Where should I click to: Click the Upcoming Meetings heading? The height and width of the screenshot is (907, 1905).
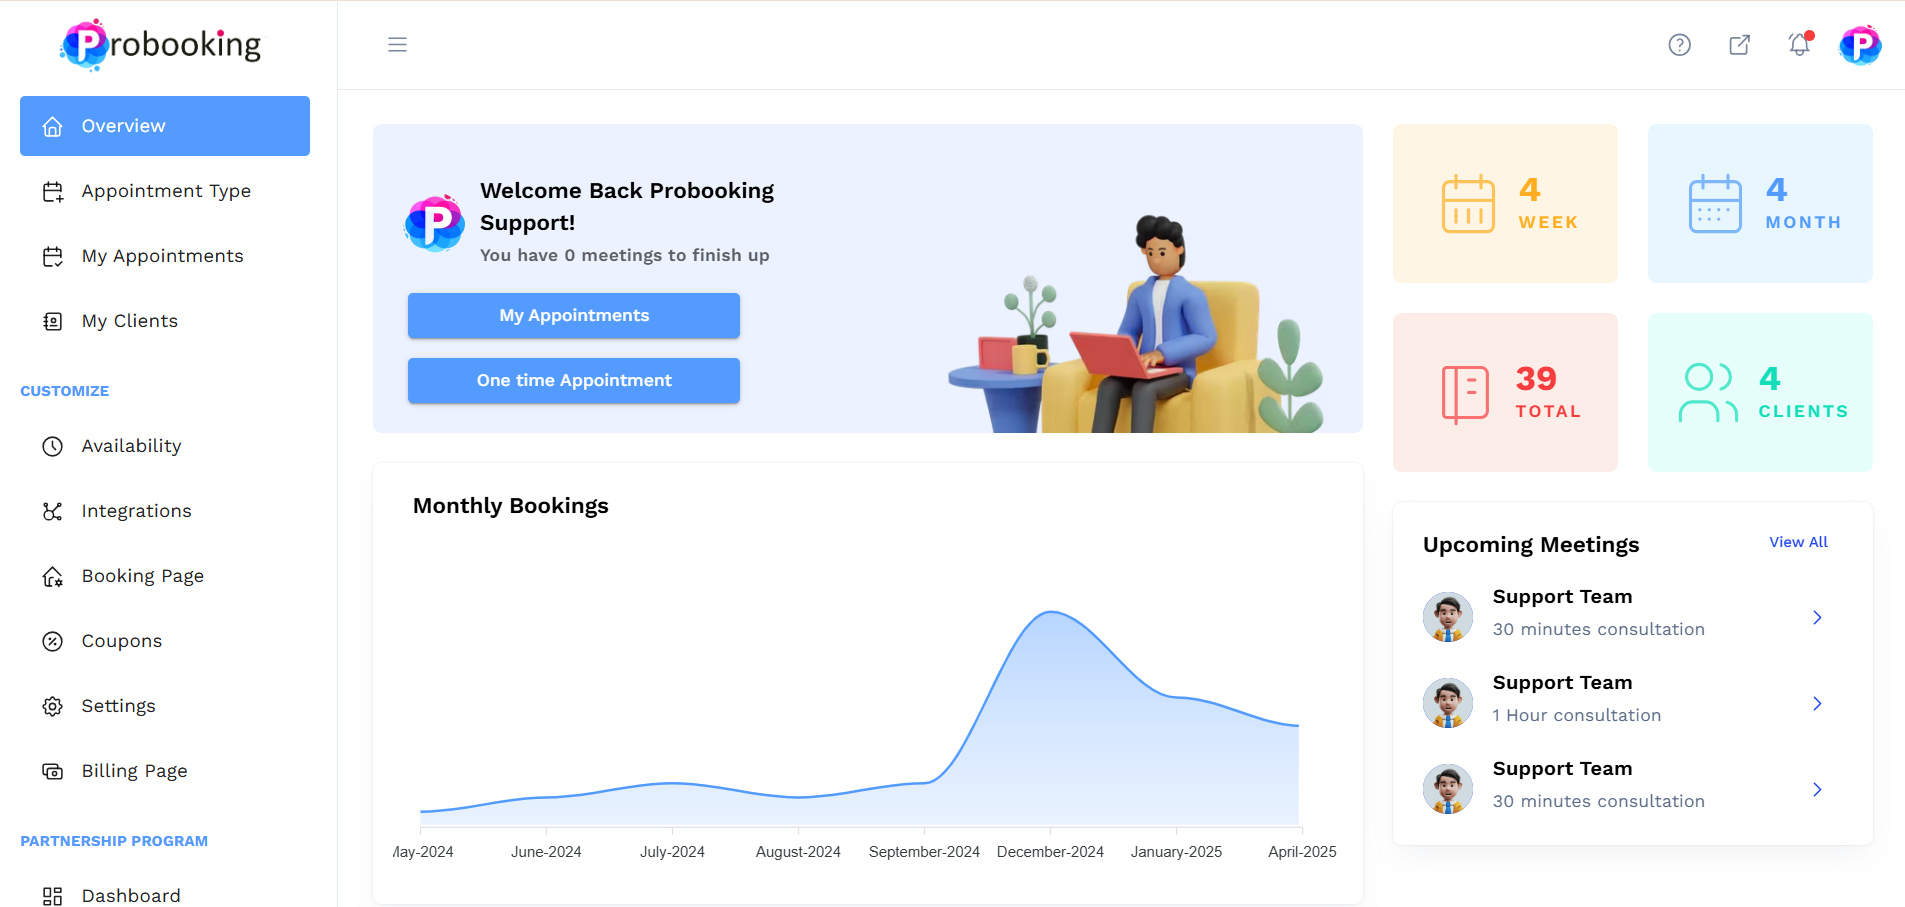click(1531, 545)
